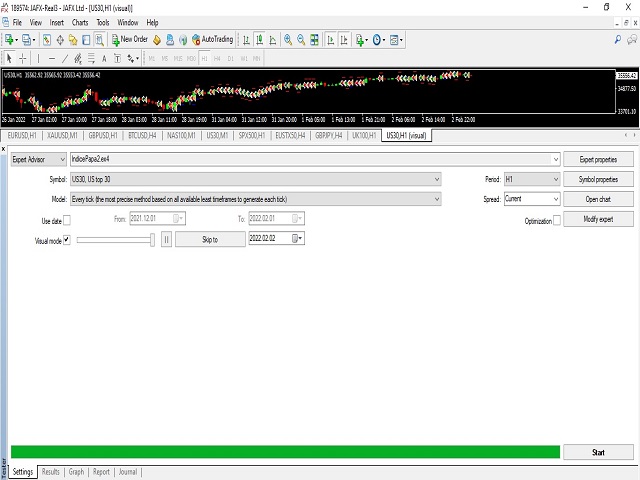Viewport: 640px width, 480px height.
Task: Switch chart to candlesticks icon
Action: (x=259, y=40)
